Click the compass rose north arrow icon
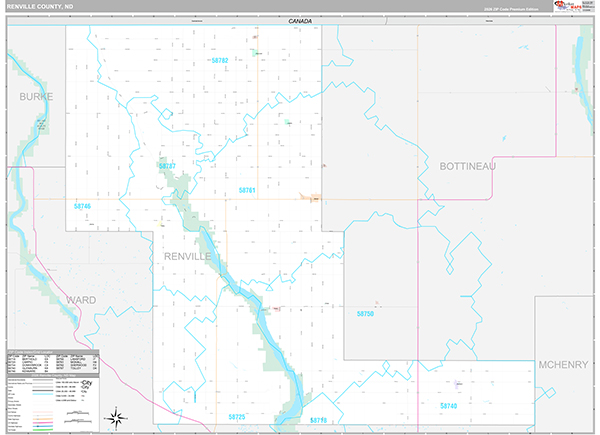This screenshot has width=600, height=435. pyautogui.click(x=117, y=416)
